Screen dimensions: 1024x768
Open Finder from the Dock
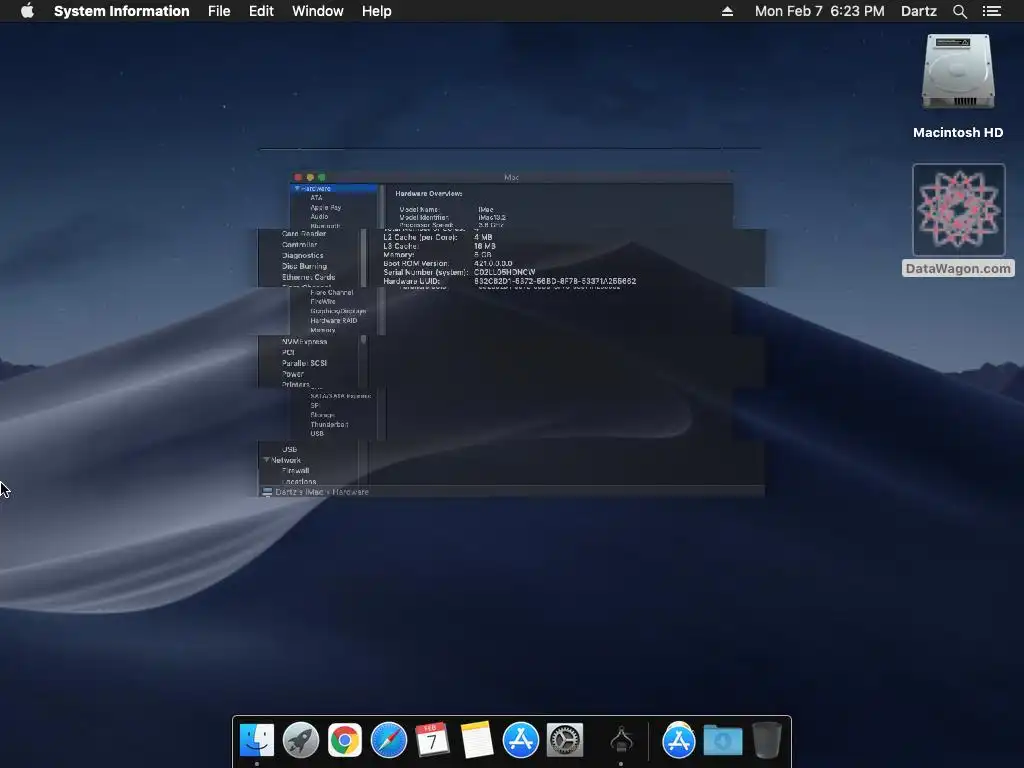pyautogui.click(x=257, y=741)
